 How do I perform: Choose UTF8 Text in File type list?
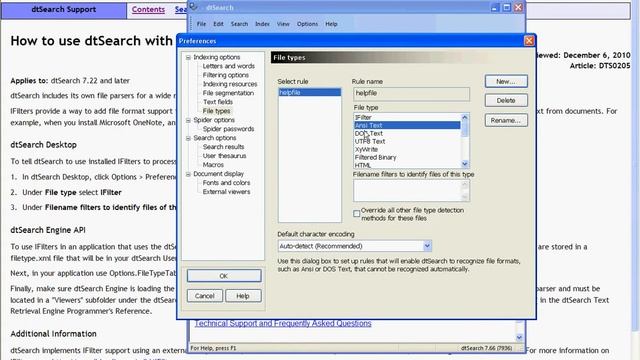(407, 141)
